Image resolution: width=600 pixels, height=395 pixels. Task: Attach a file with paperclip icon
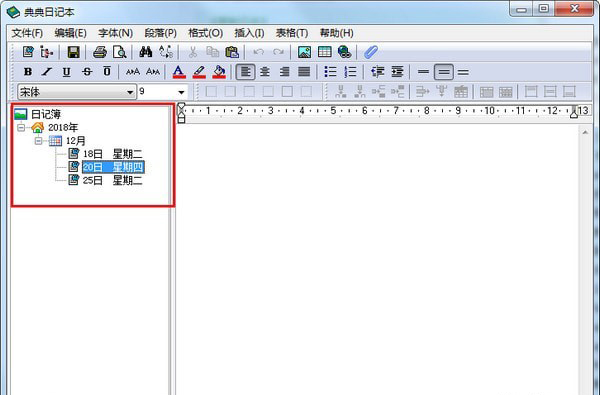point(371,52)
